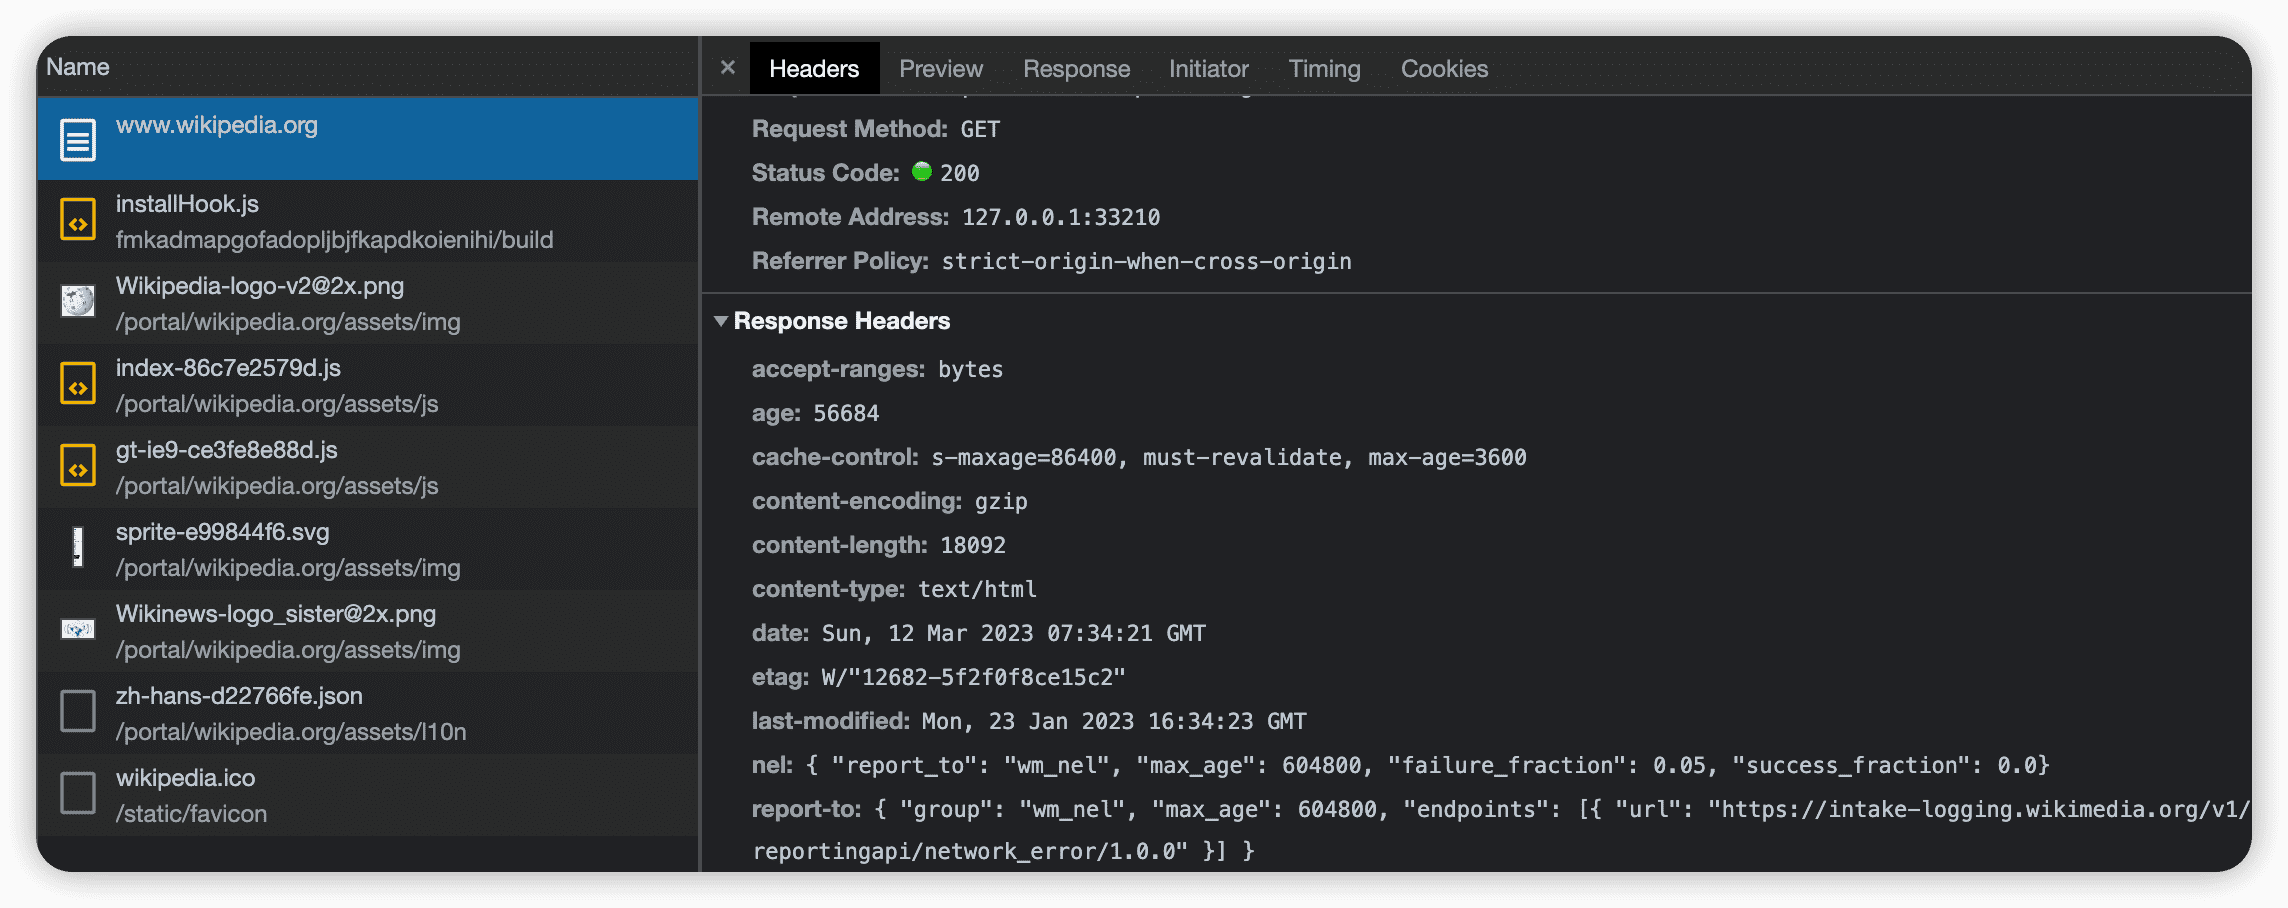
Task: Open the Preview tab
Action: coord(941,68)
